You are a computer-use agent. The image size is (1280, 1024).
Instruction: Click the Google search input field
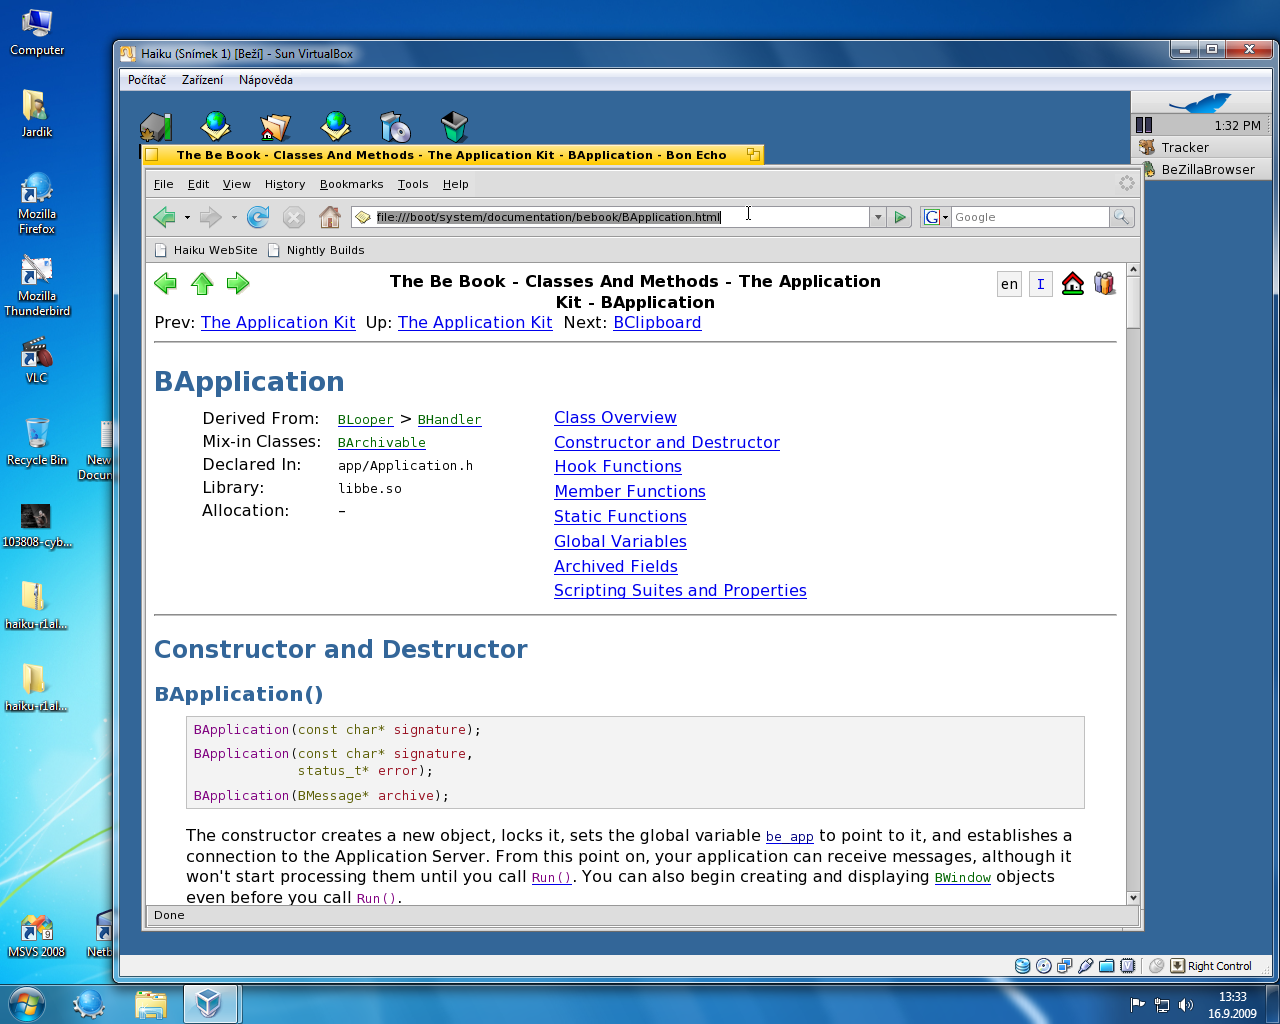(1030, 217)
